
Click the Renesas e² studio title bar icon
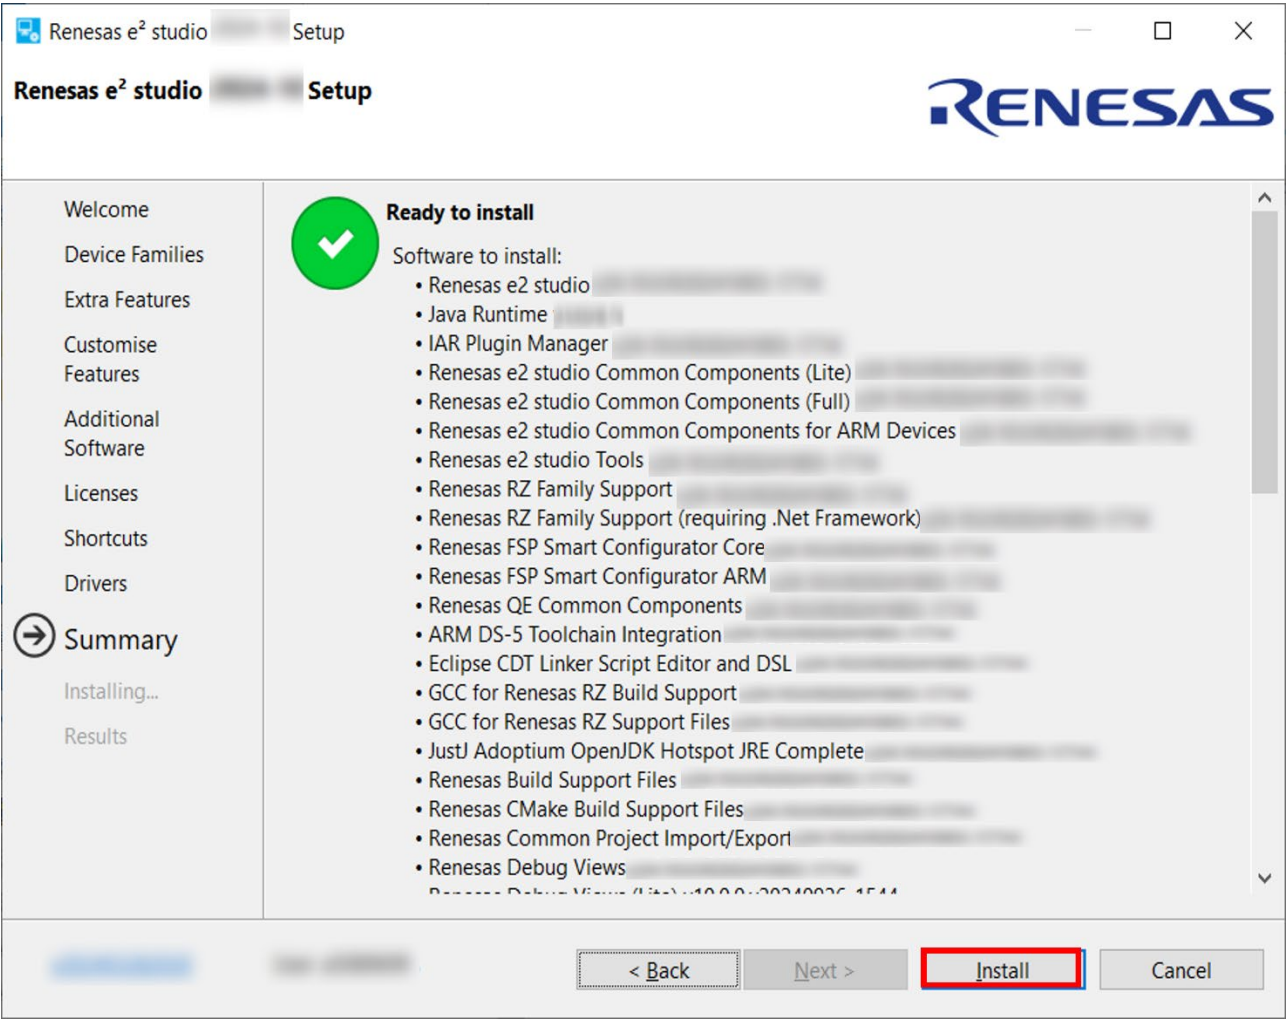[x=28, y=31]
